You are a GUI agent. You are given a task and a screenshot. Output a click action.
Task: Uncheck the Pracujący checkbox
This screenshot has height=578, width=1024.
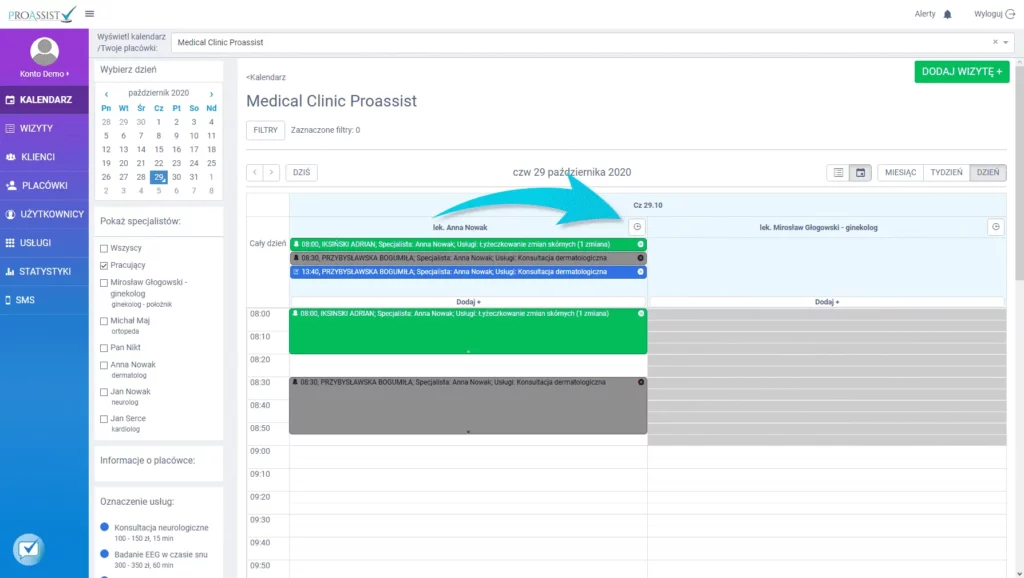pos(104,265)
